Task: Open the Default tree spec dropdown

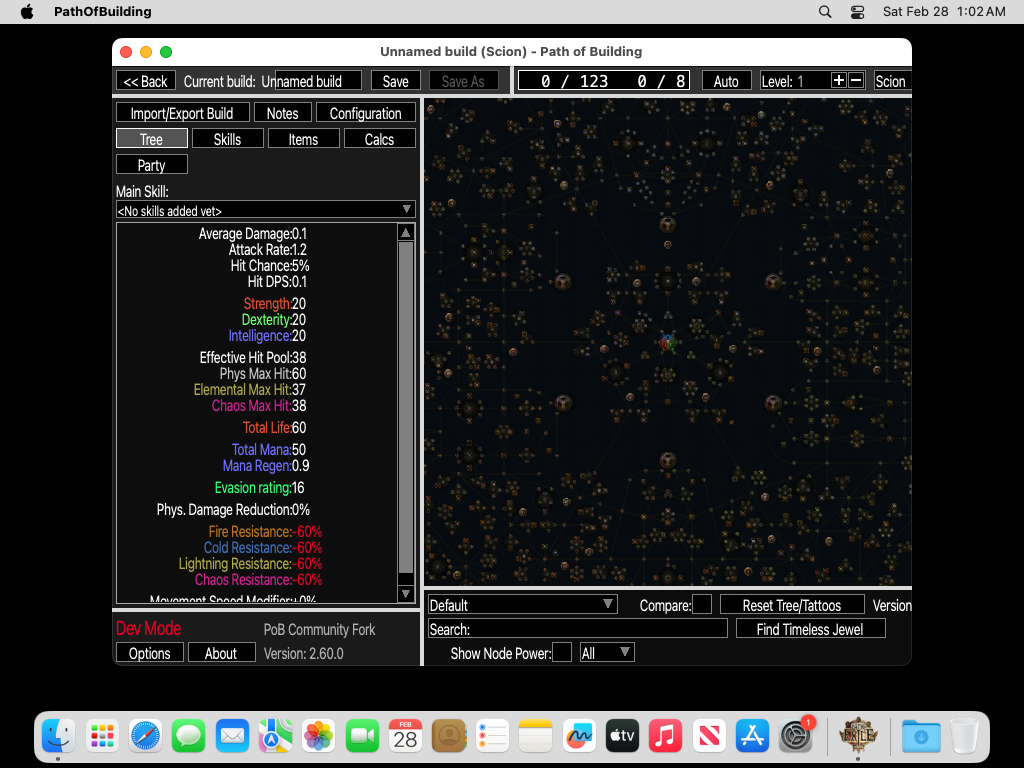Action: [x=522, y=605]
